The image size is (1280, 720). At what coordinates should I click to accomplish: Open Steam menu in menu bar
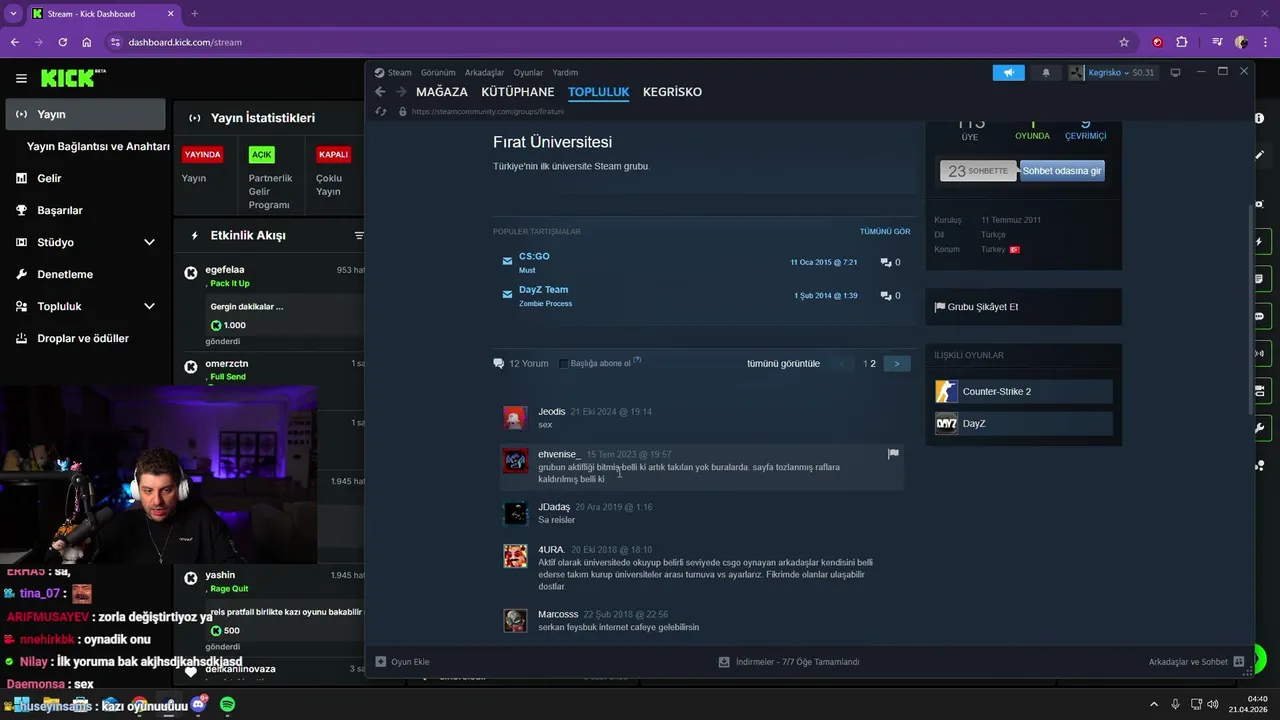click(393, 72)
